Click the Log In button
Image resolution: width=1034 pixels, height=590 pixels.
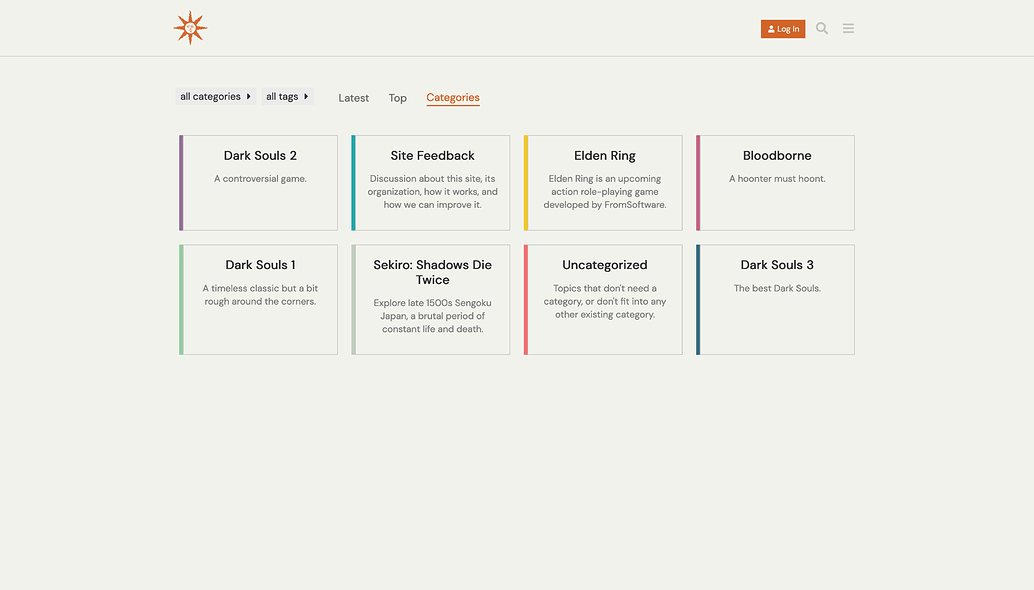coord(782,29)
